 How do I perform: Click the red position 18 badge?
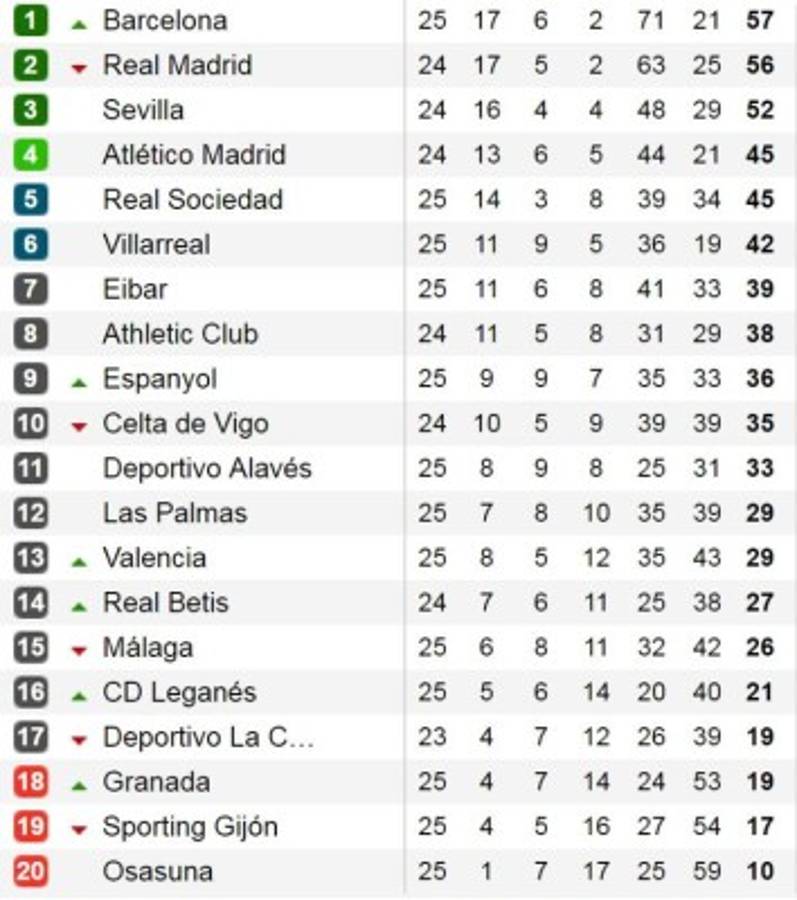(x=30, y=782)
